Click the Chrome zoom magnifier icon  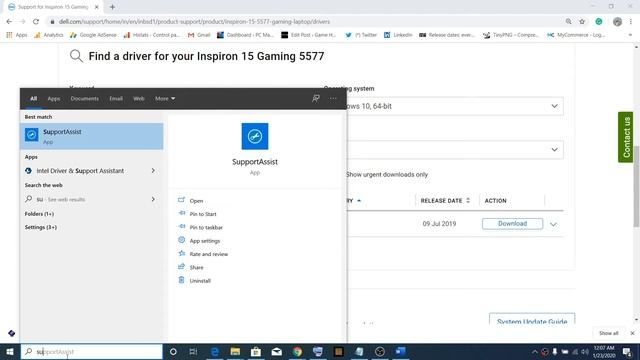(569, 22)
